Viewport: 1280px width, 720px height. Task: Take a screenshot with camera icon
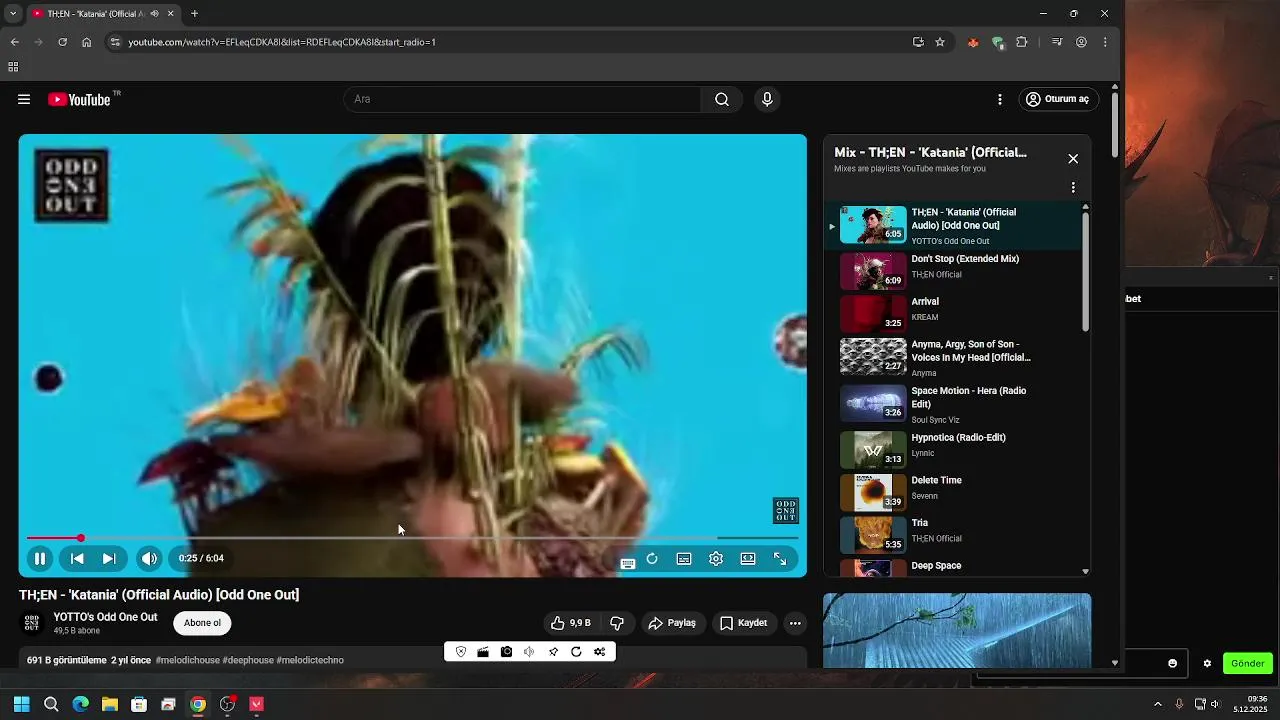coord(507,652)
